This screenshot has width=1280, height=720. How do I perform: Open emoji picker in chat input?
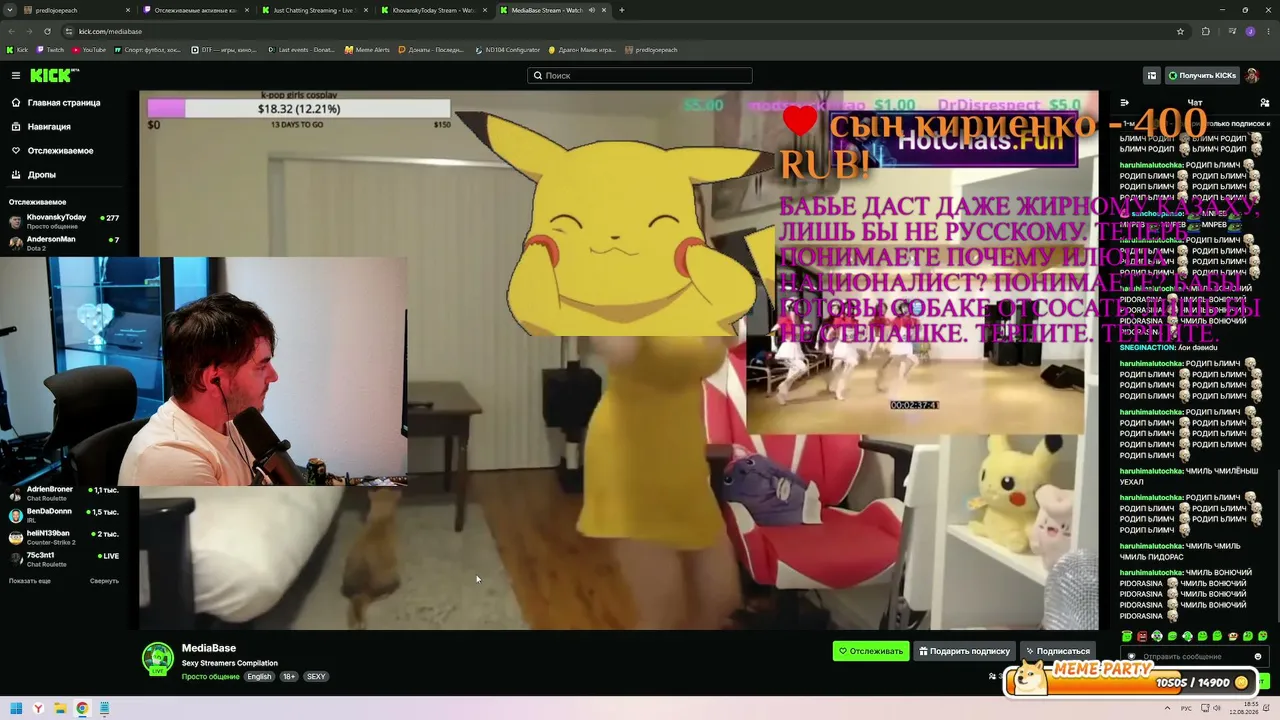coord(1258,656)
